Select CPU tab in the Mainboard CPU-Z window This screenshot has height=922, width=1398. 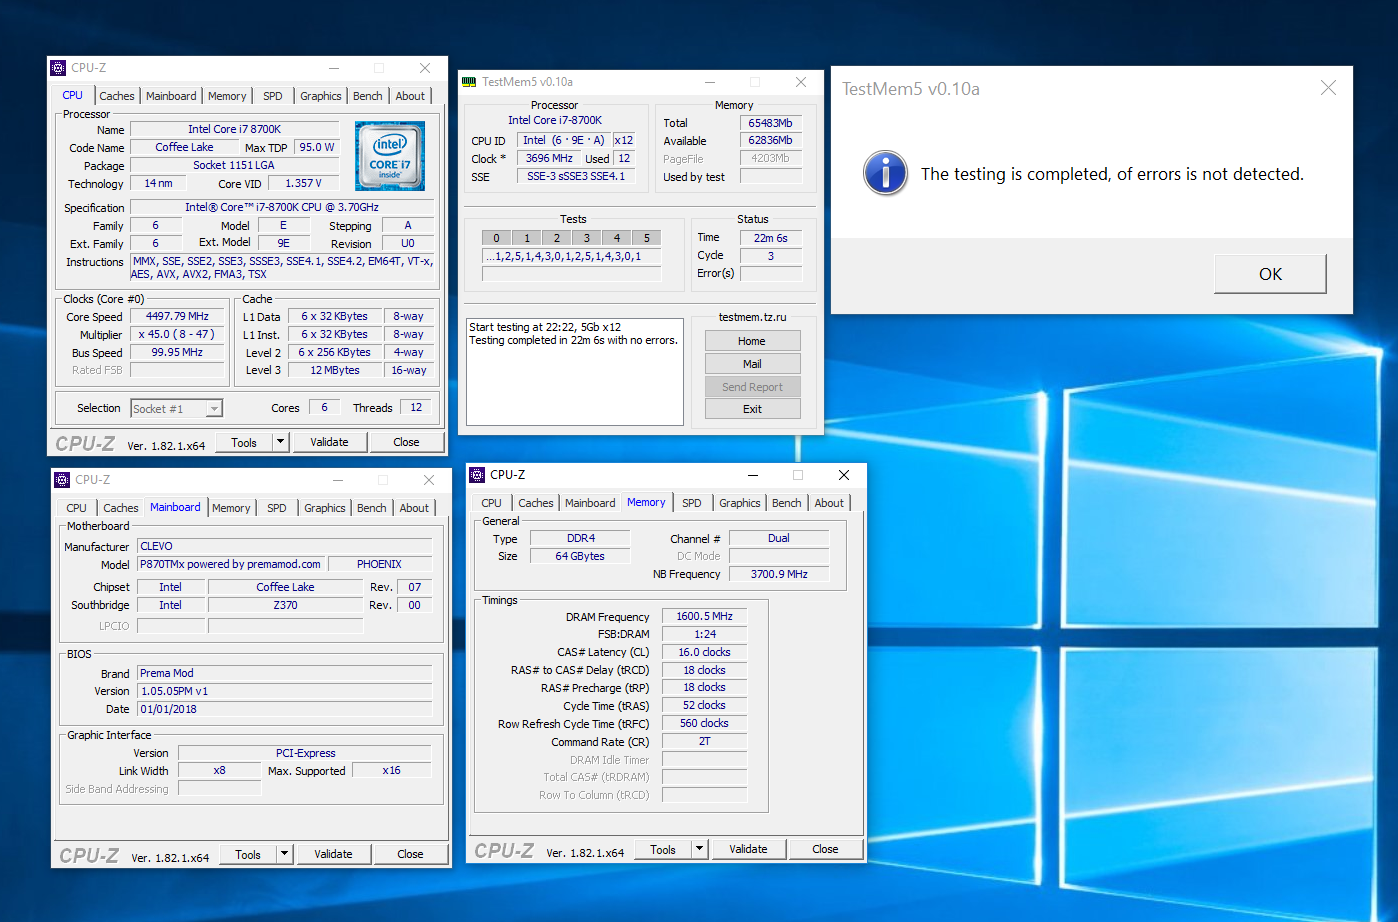coord(77,508)
